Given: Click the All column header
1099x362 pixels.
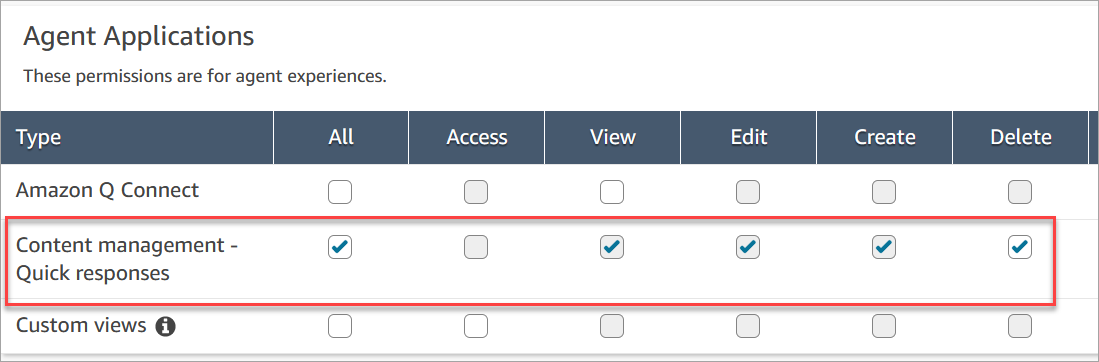Looking at the screenshot, I should tap(341, 137).
